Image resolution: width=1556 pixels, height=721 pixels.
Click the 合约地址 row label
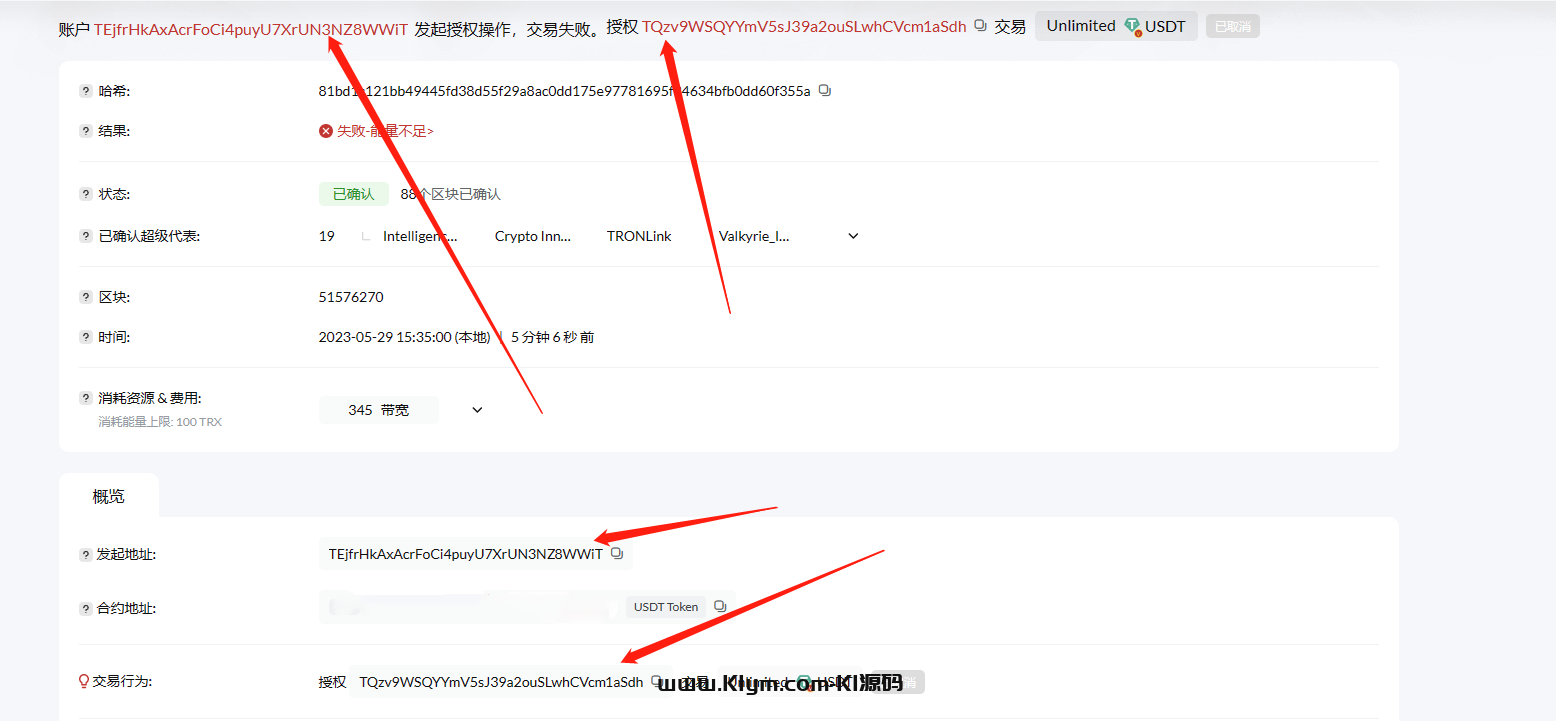click(126, 608)
